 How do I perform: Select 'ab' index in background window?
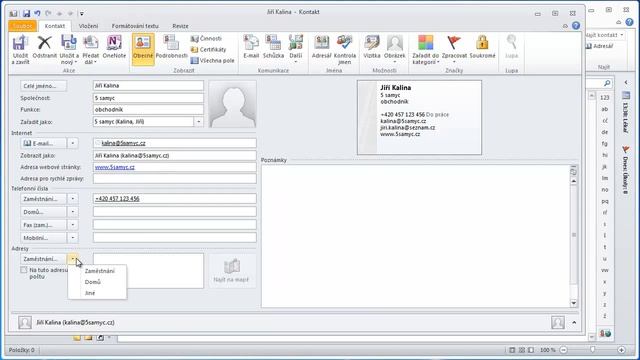pos(604,109)
